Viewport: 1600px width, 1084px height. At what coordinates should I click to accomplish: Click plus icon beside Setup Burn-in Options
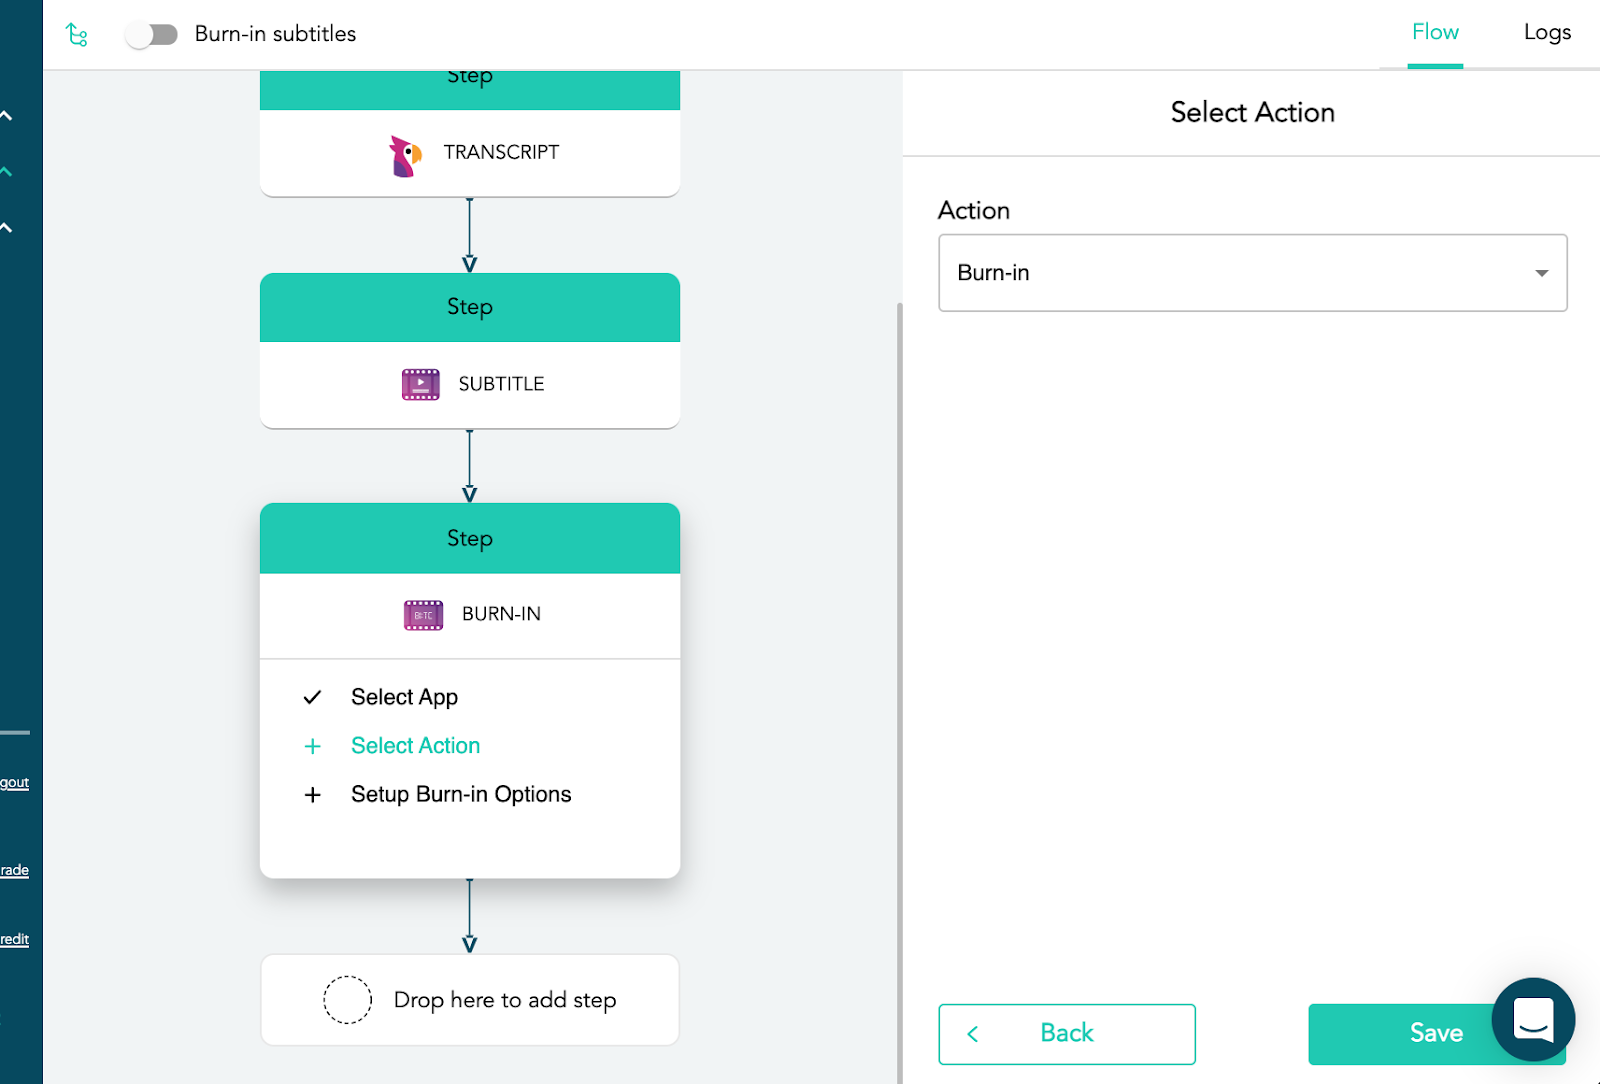point(313,795)
